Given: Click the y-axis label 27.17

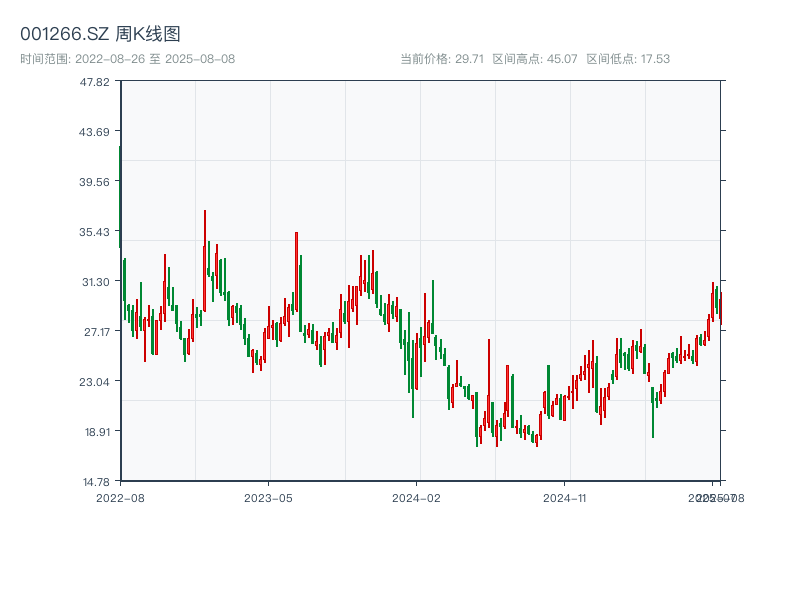Looking at the screenshot, I should 97,332.
